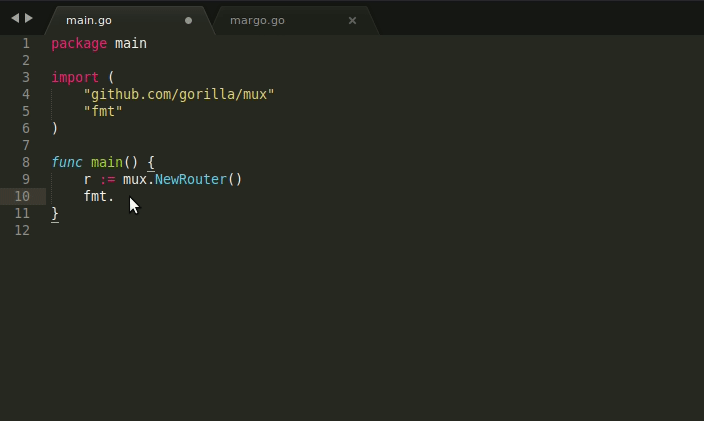Click line number 10 in gutter
704x421 pixels.
pyautogui.click(x=22, y=197)
